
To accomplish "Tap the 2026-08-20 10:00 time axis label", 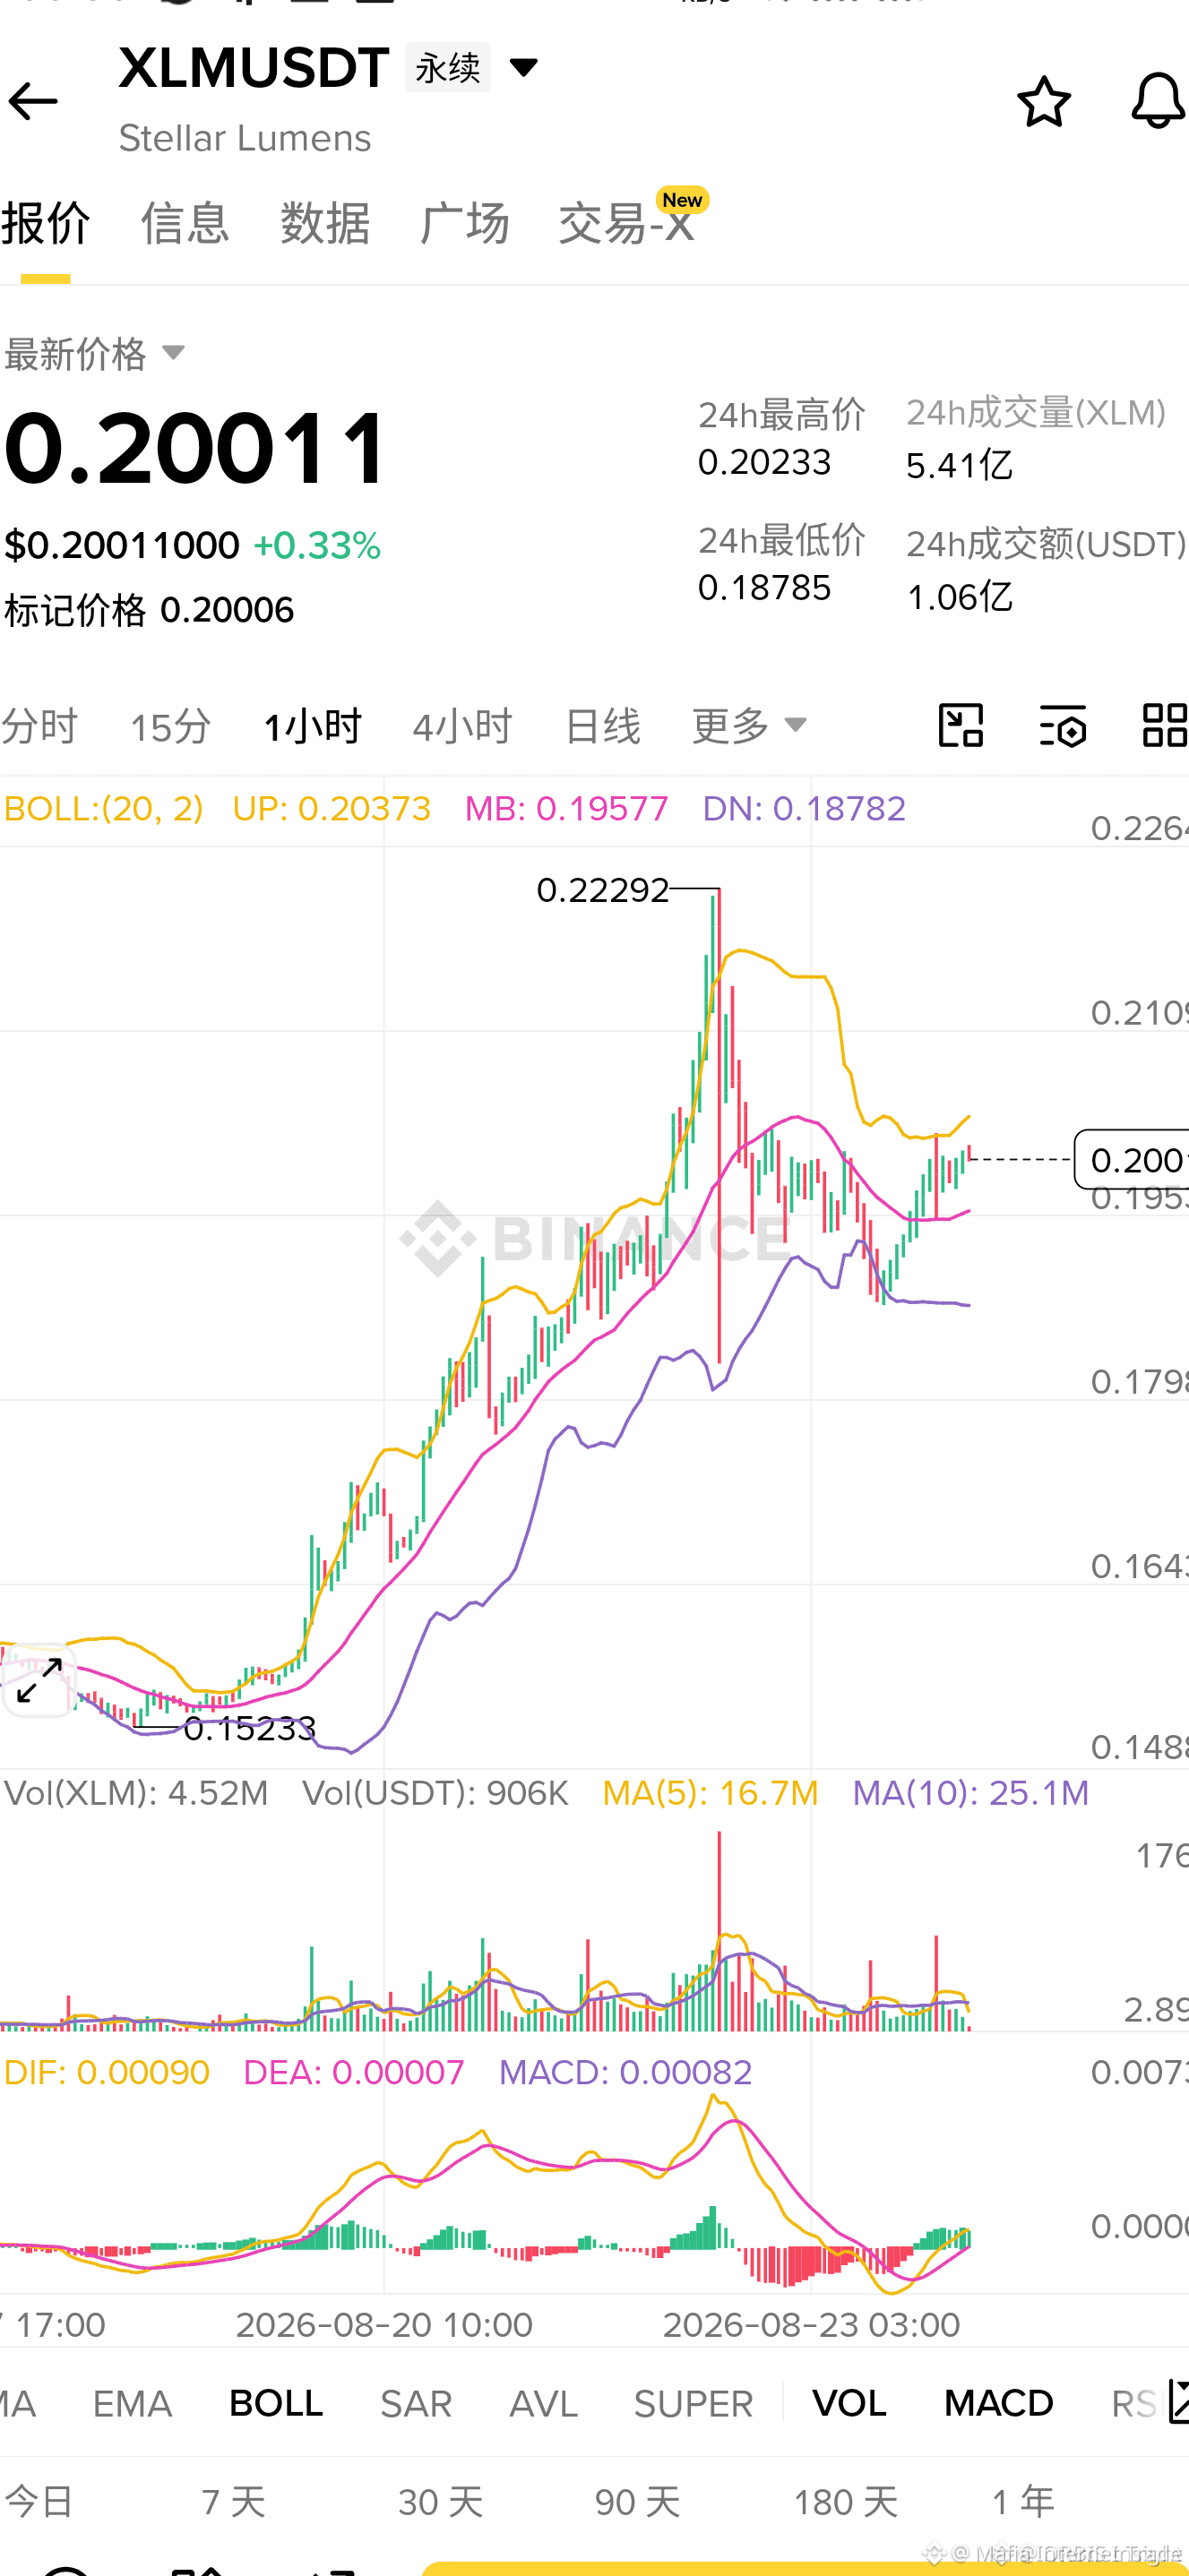I will tap(384, 2324).
